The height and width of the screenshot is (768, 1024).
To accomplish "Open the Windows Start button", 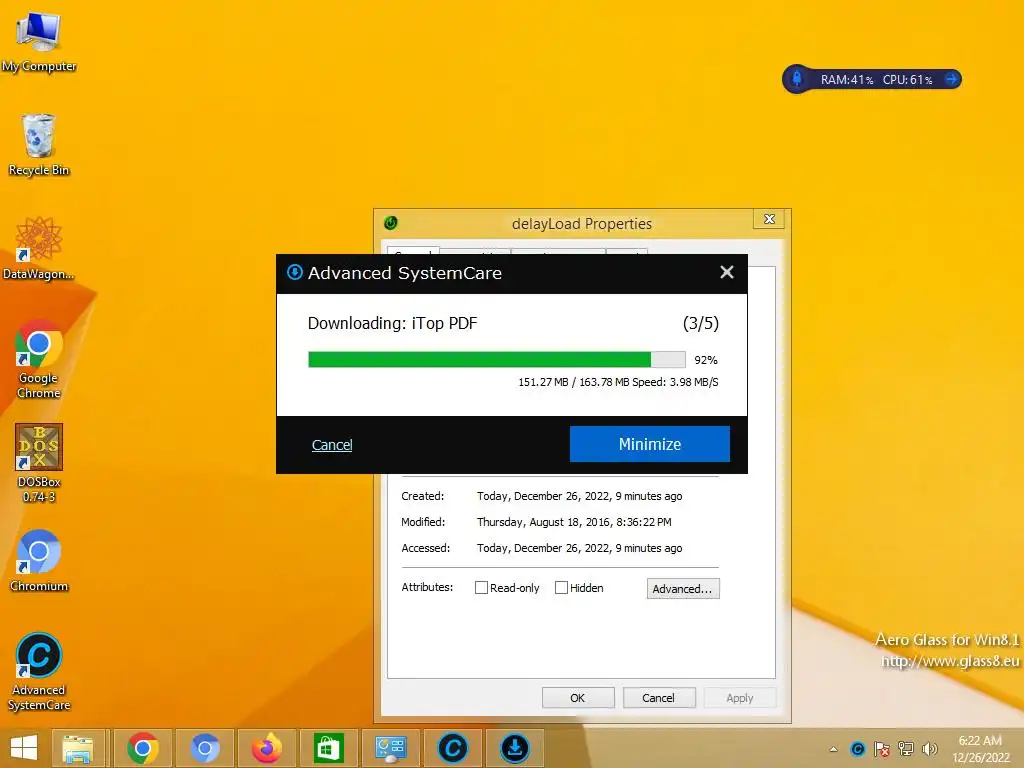I will pos(24,748).
